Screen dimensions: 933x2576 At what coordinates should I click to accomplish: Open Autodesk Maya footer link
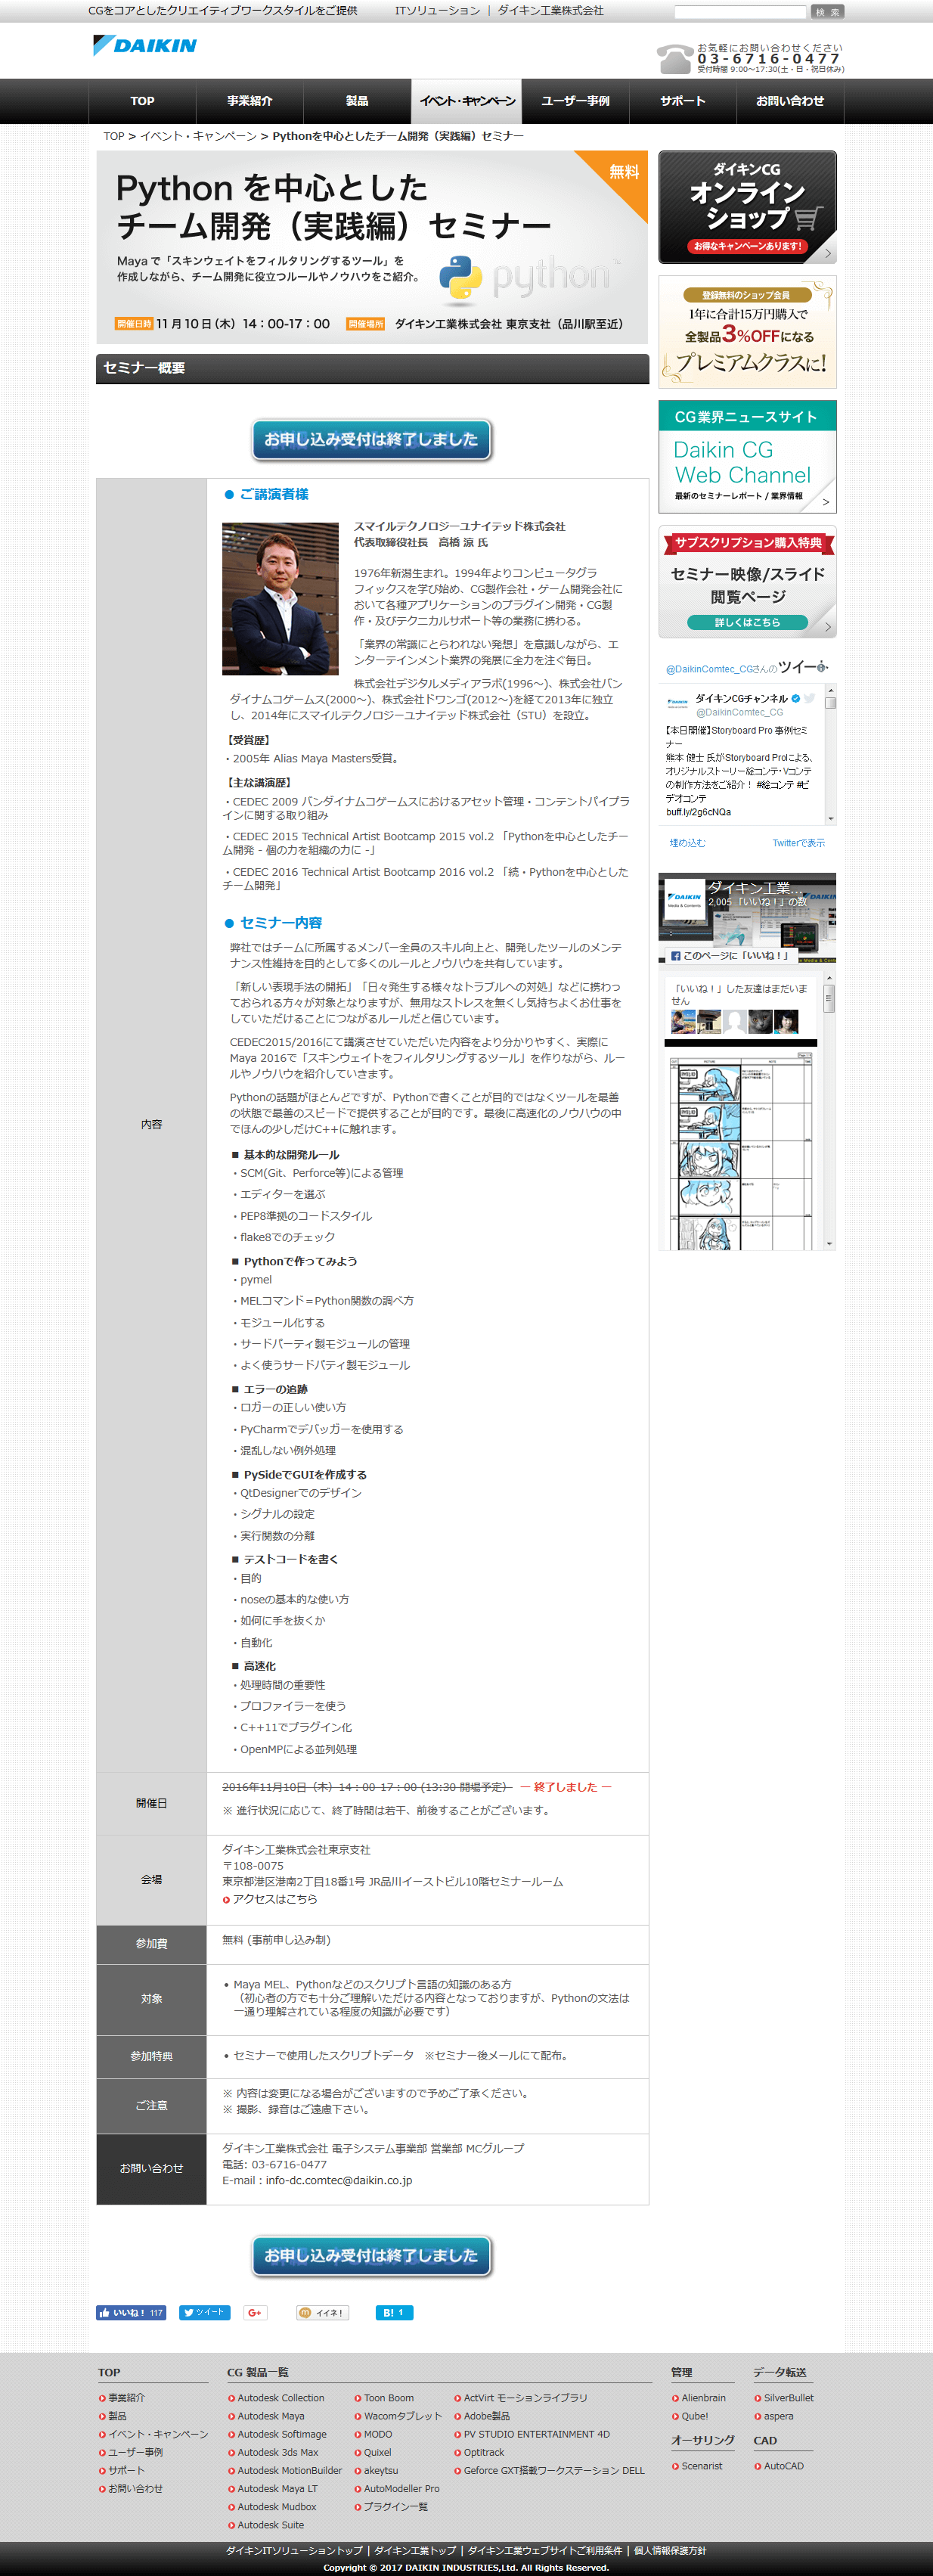click(x=270, y=2416)
